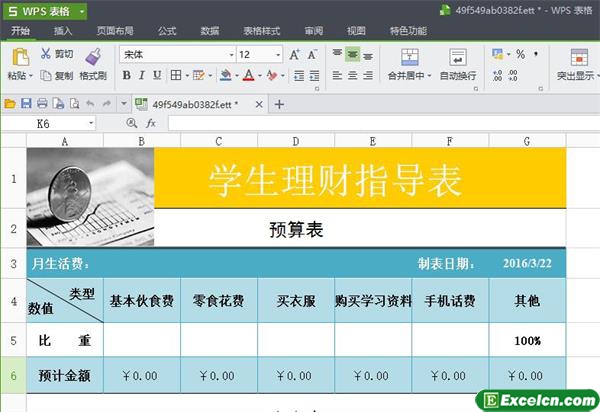Open file with the folder icon

click(x=10, y=104)
